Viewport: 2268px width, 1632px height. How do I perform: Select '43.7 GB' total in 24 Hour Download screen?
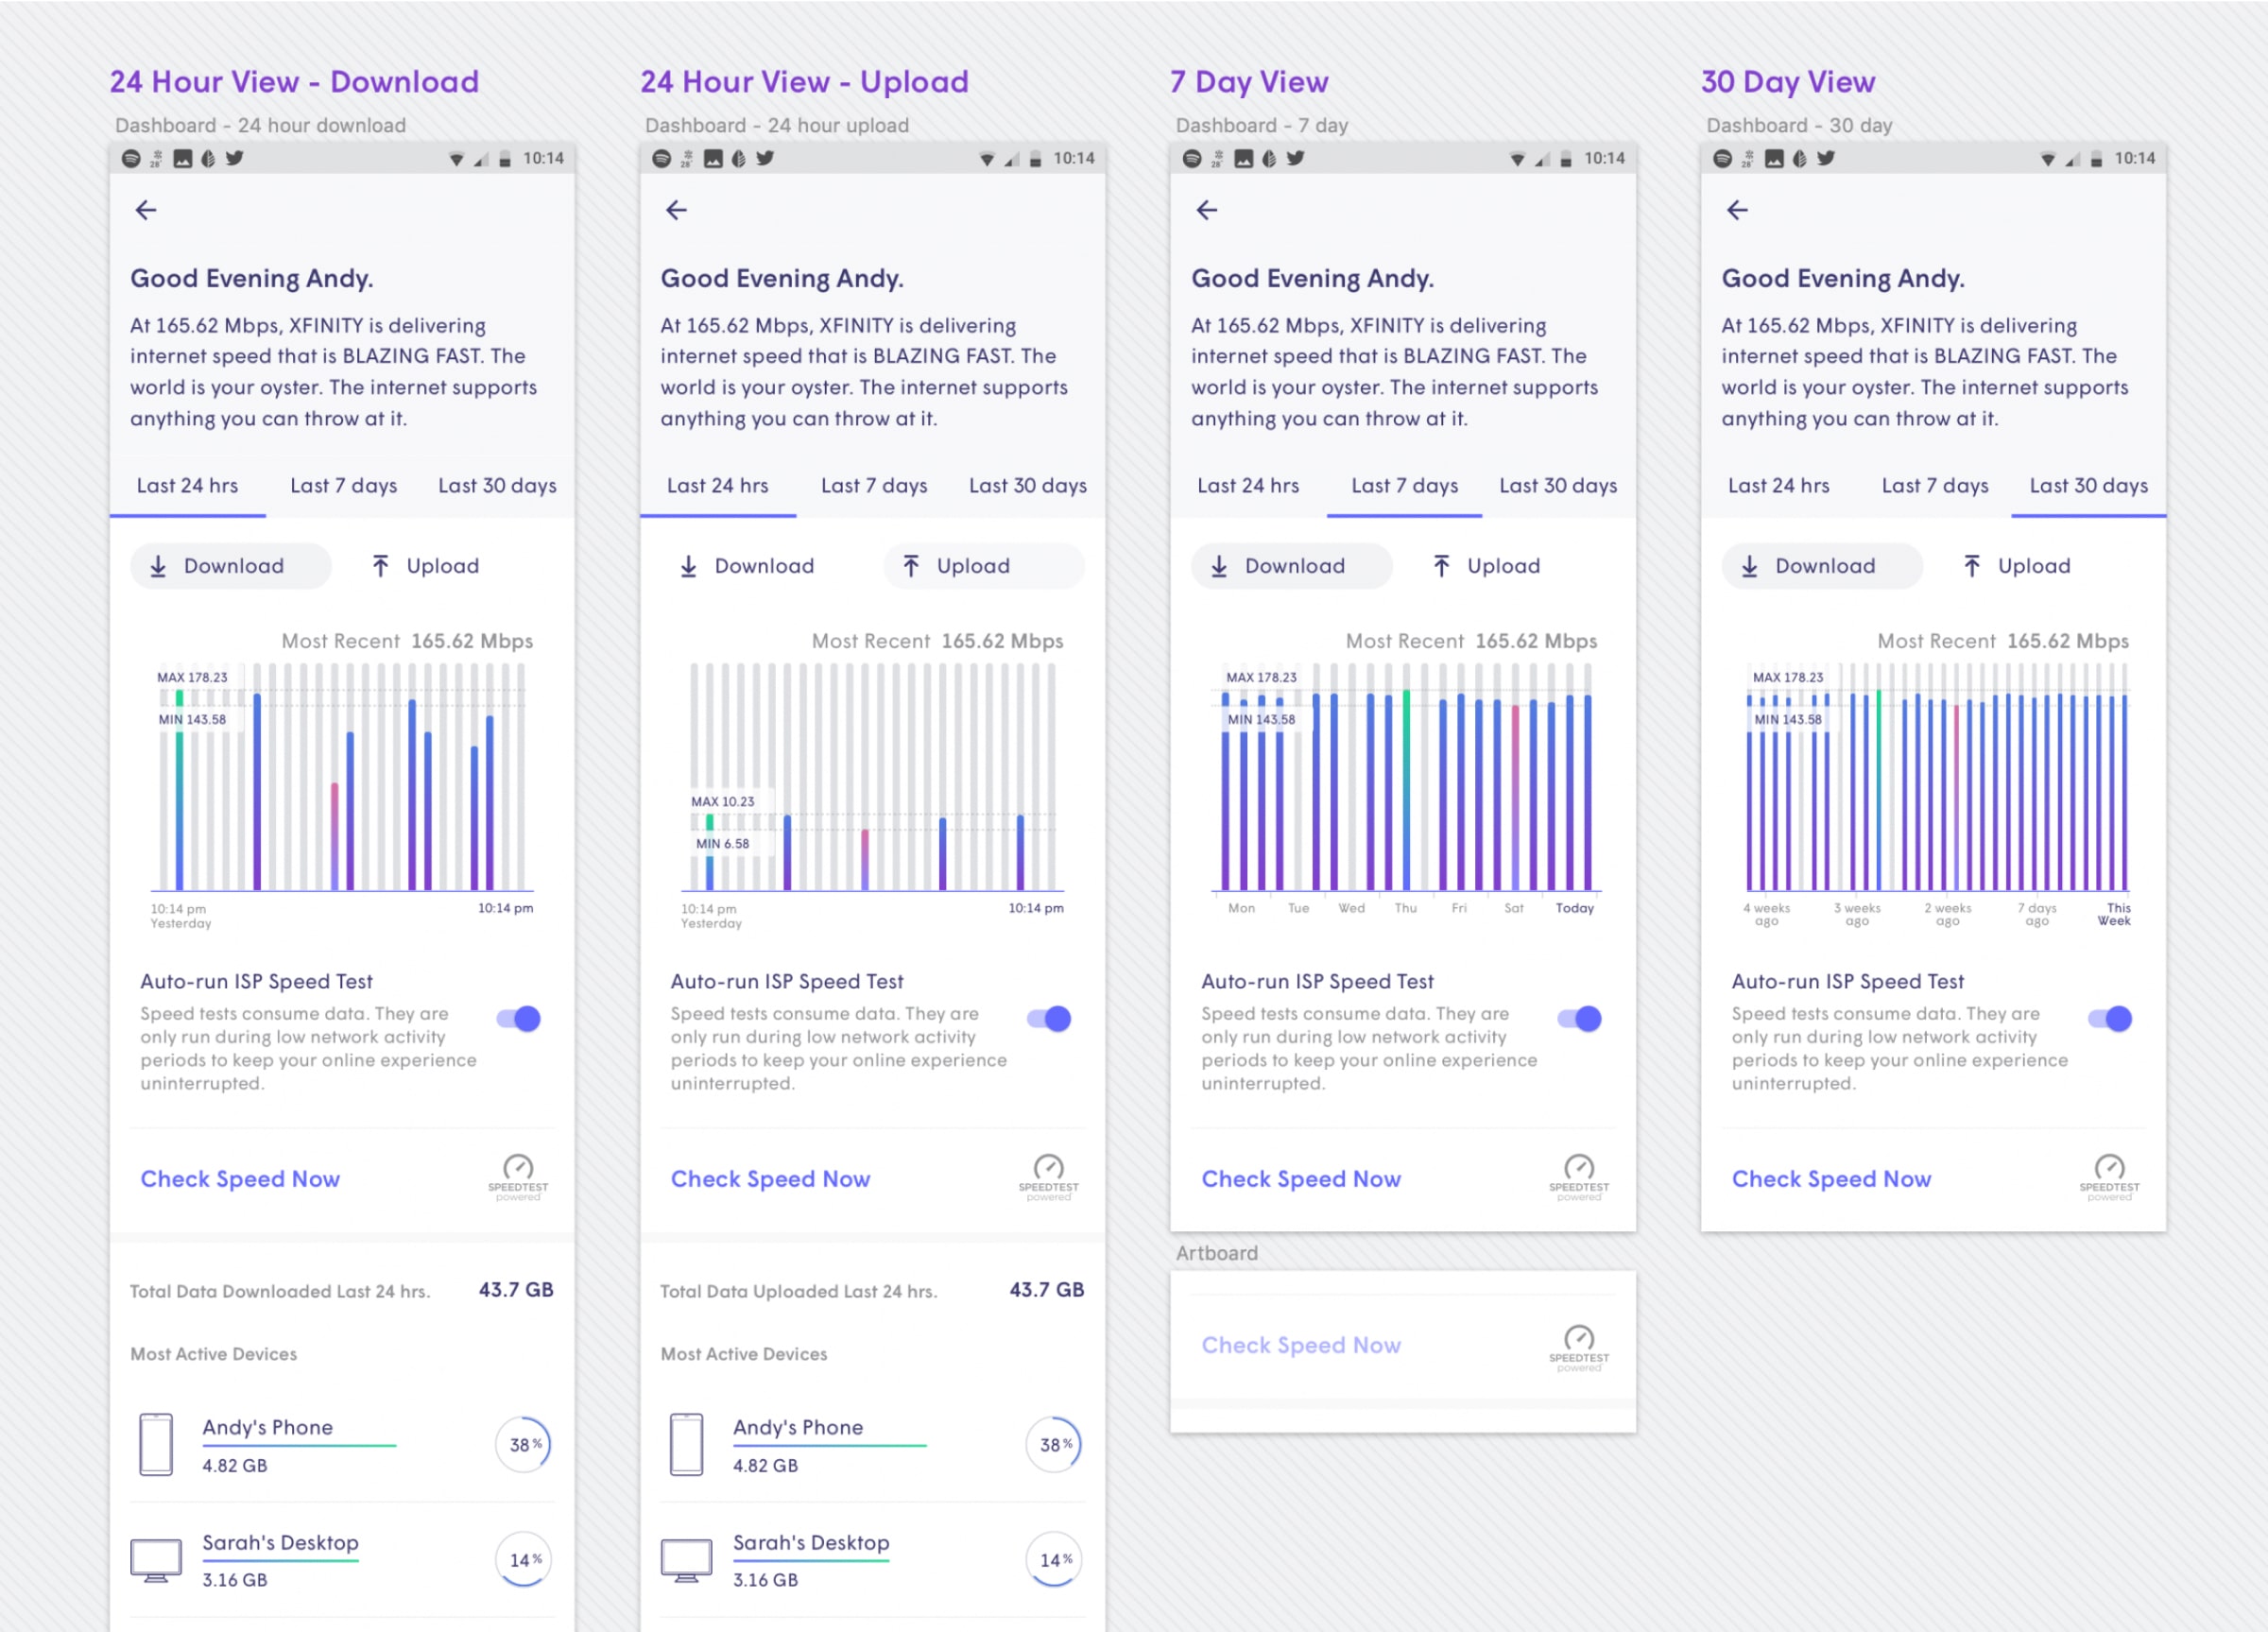(x=516, y=1290)
